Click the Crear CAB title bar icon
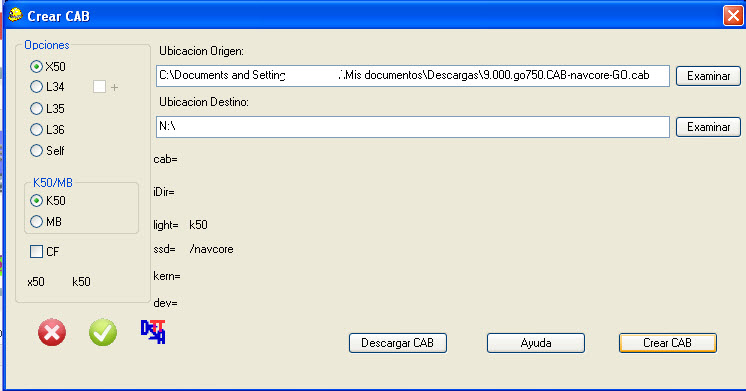The width and height of the screenshot is (746, 391). [15, 15]
